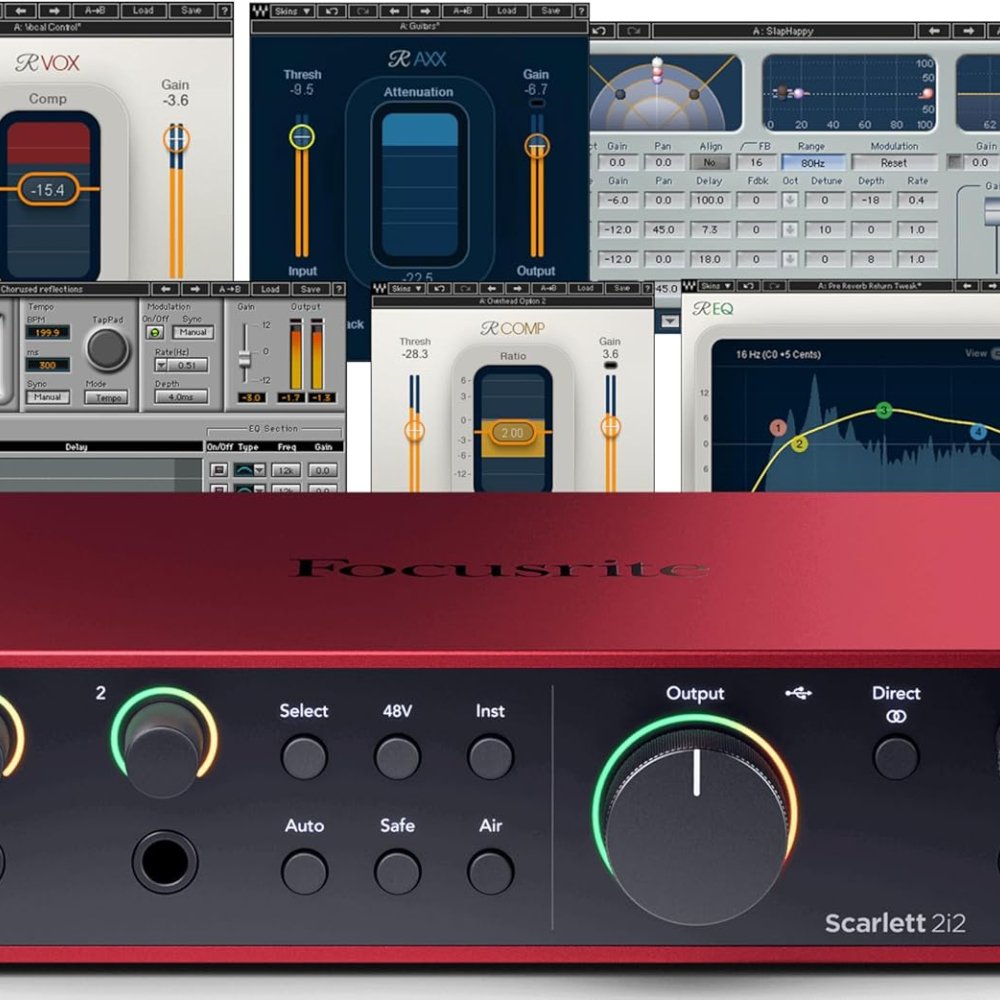Screen dimensions: 1000x1000
Task: Select EQ band 2 node in REQ graph
Action: pyautogui.click(x=799, y=444)
